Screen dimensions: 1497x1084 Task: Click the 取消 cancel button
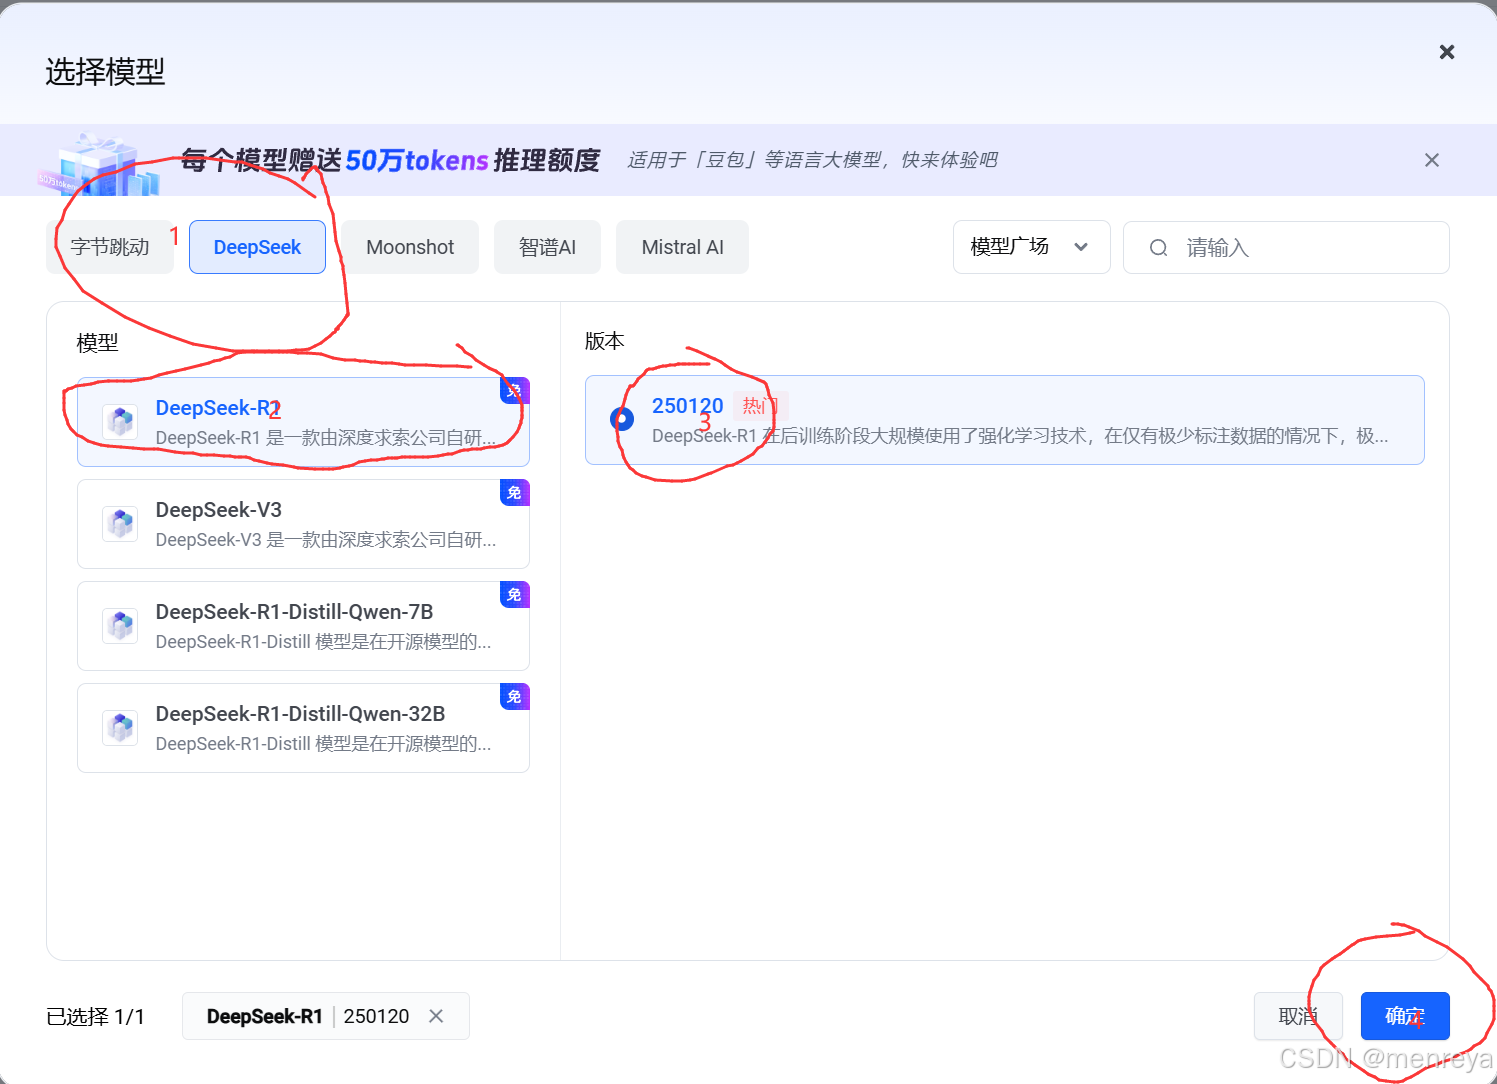point(1298,1016)
